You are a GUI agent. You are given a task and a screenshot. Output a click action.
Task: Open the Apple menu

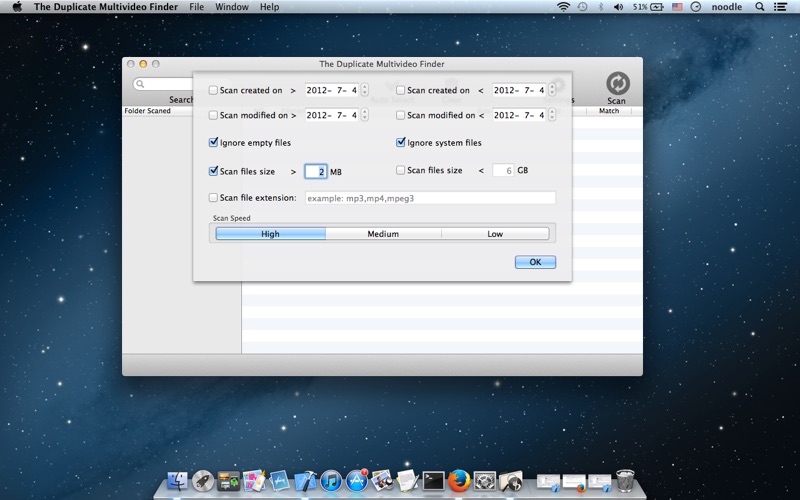17,7
